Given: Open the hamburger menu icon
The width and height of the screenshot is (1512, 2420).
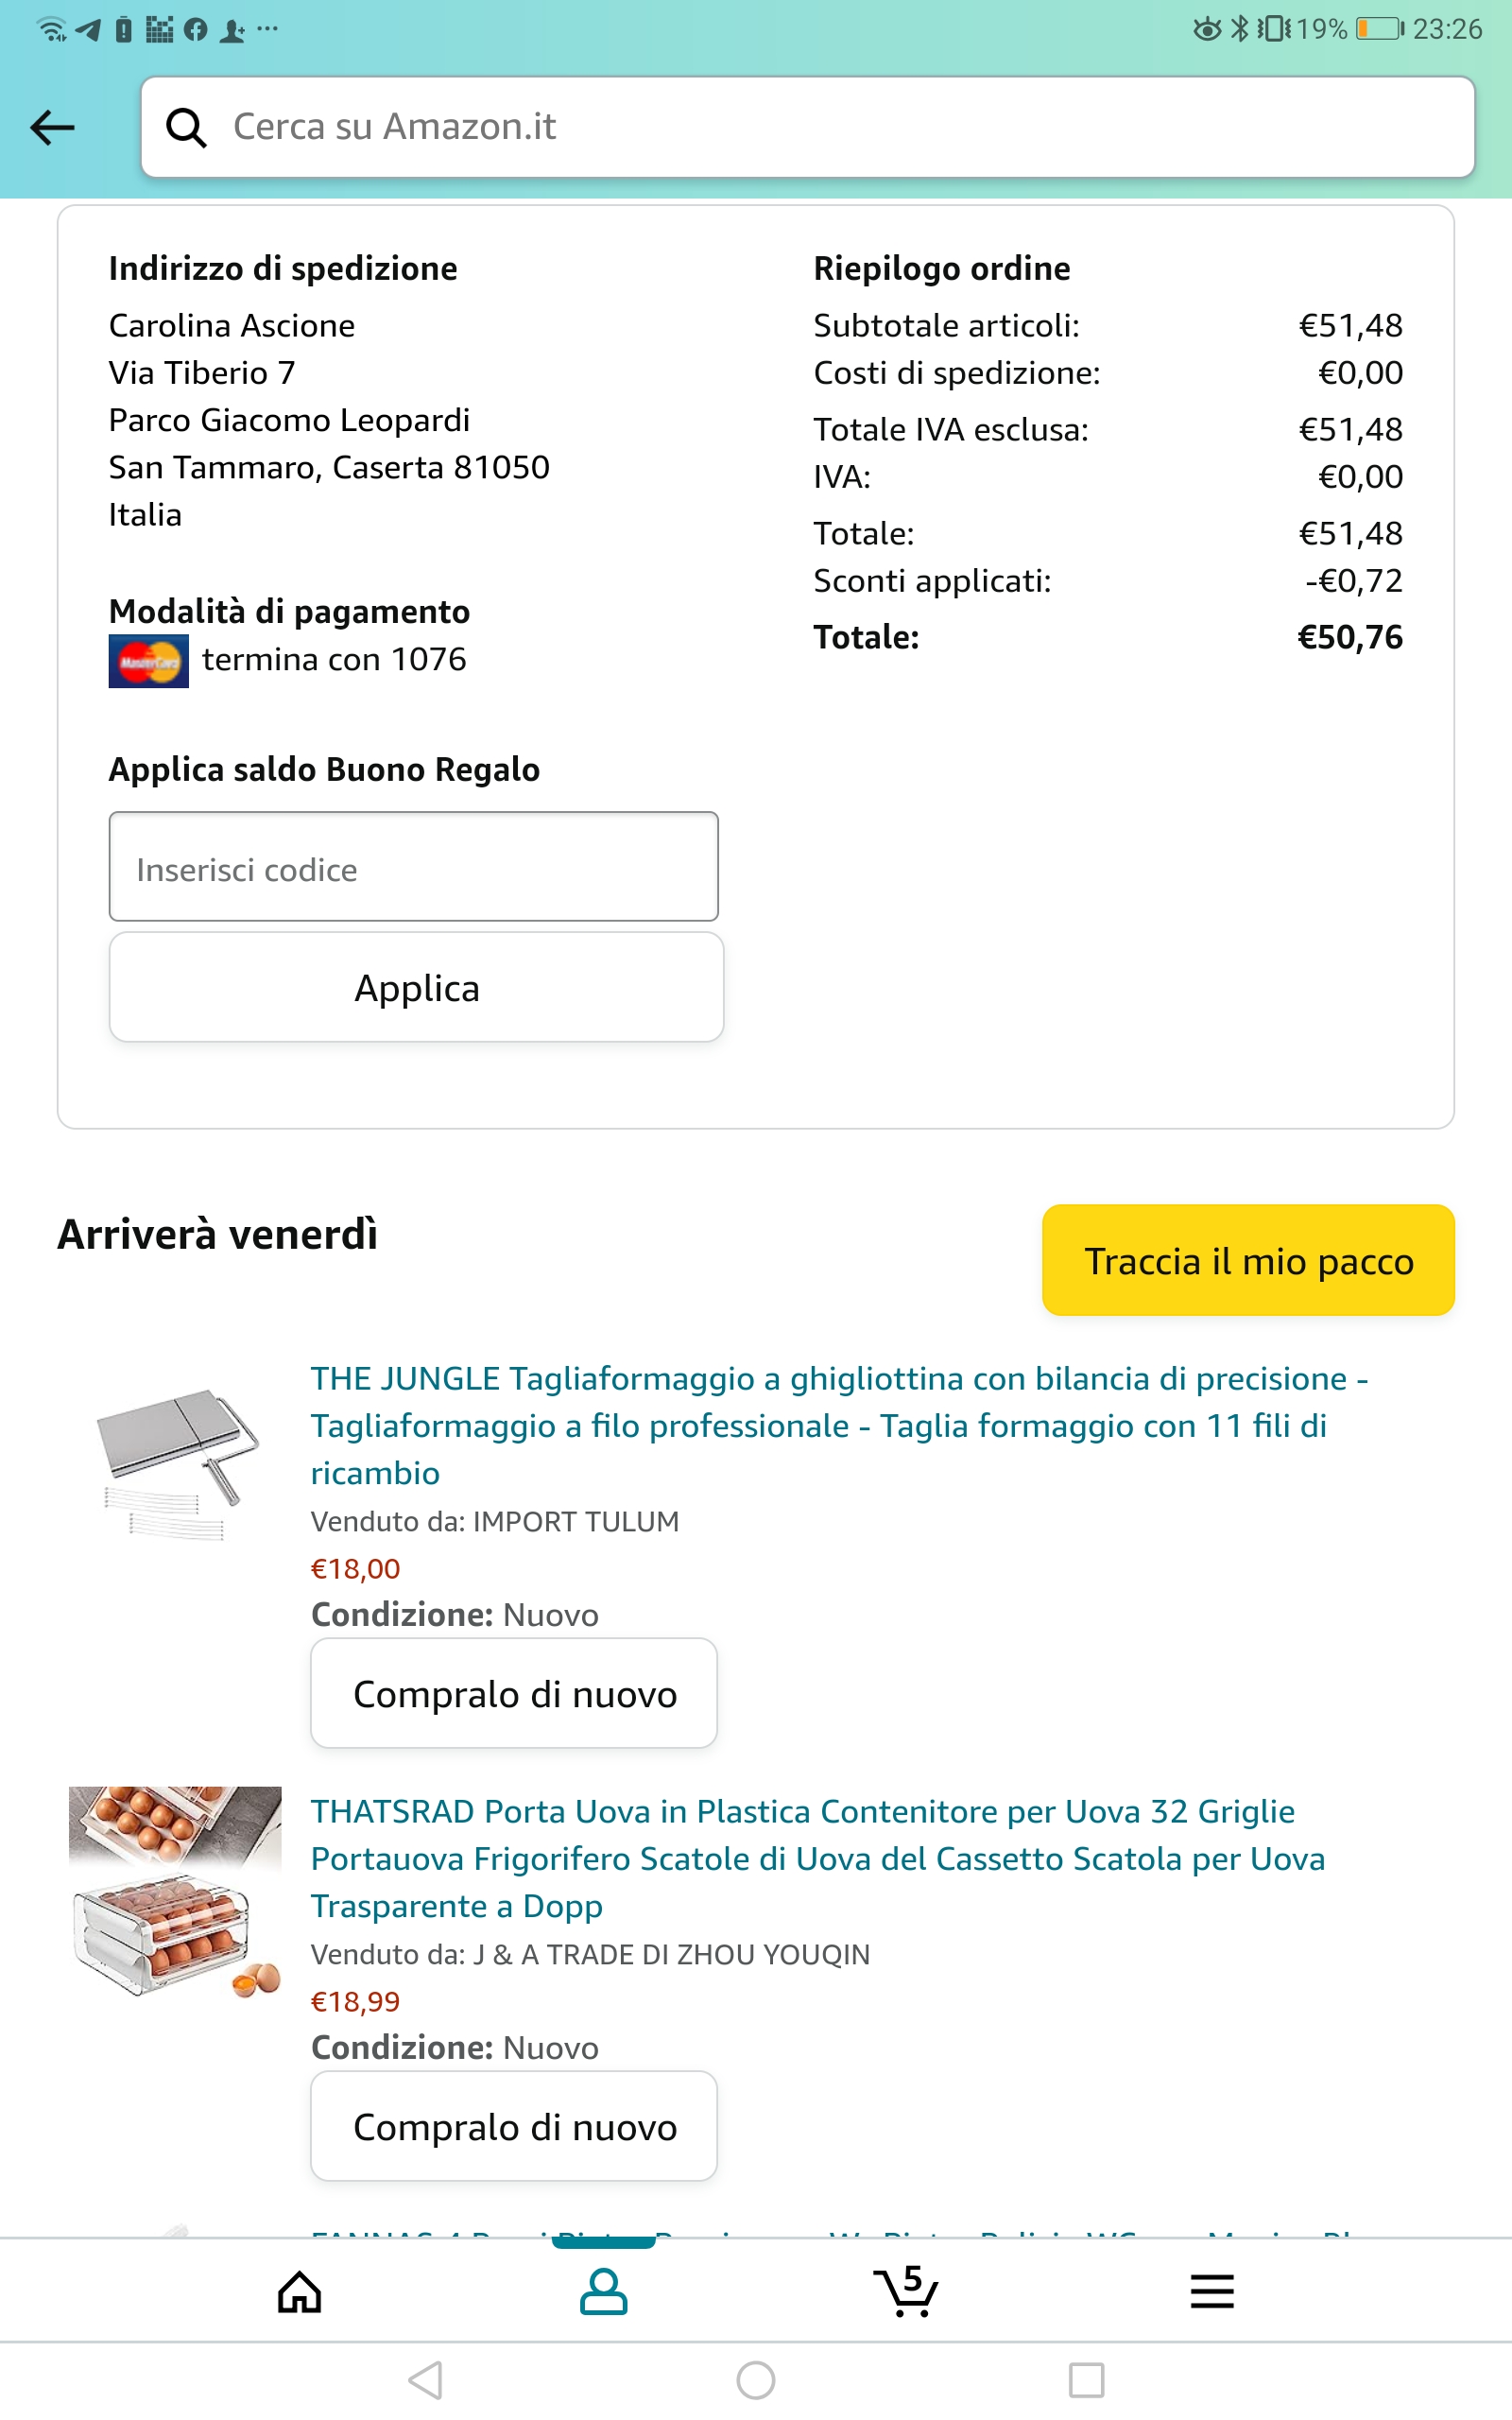Looking at the screenshot, I should coord(1212,2291).
